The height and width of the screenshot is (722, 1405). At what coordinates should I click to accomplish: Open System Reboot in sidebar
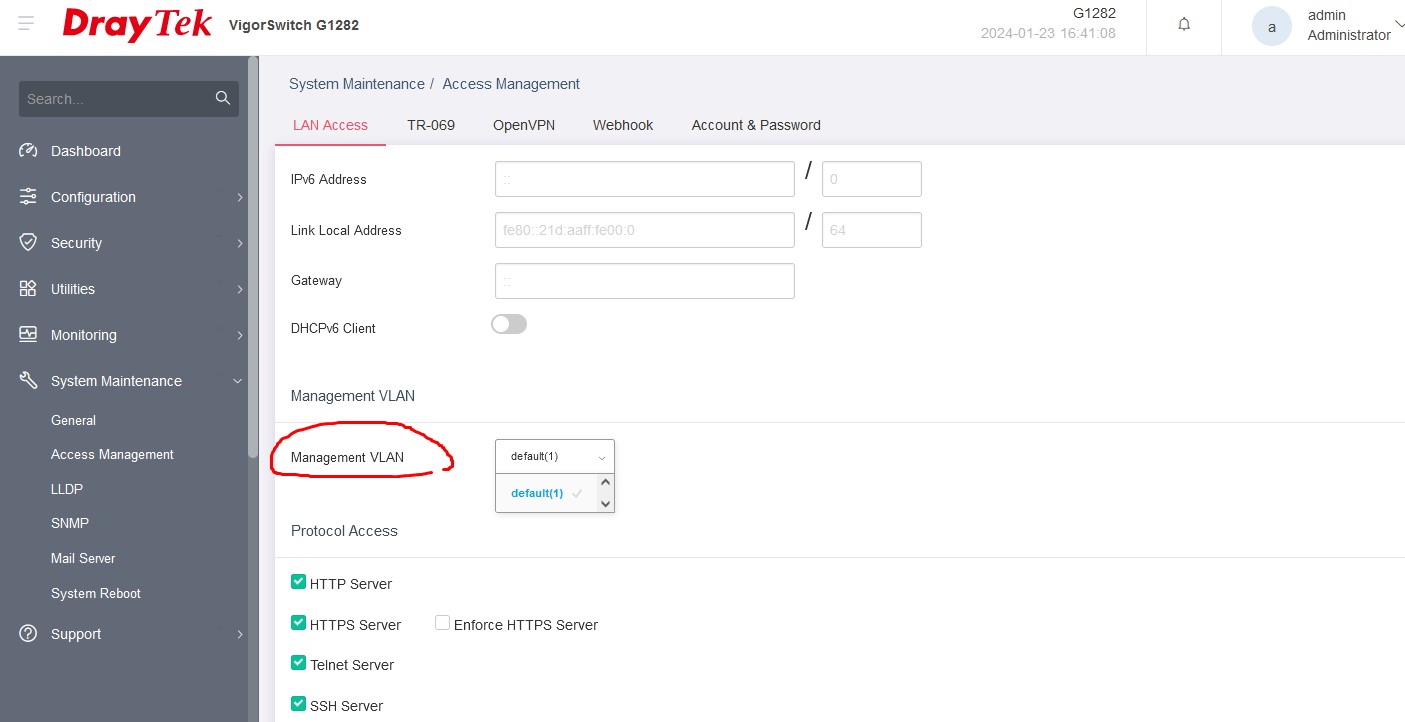coord(96,593)
